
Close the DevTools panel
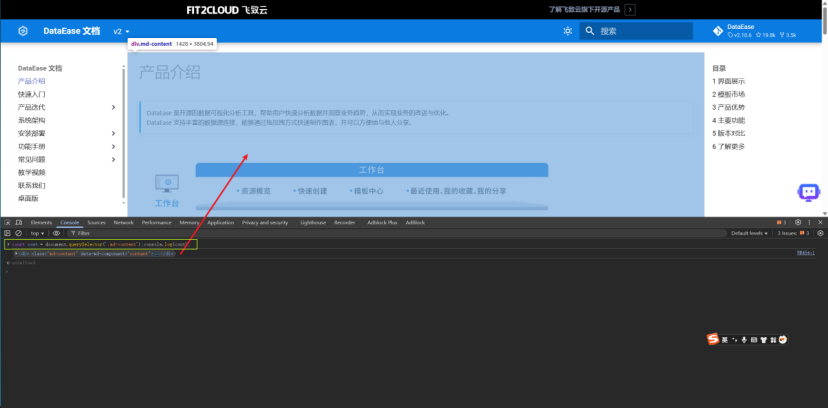(x=820, y=223)
